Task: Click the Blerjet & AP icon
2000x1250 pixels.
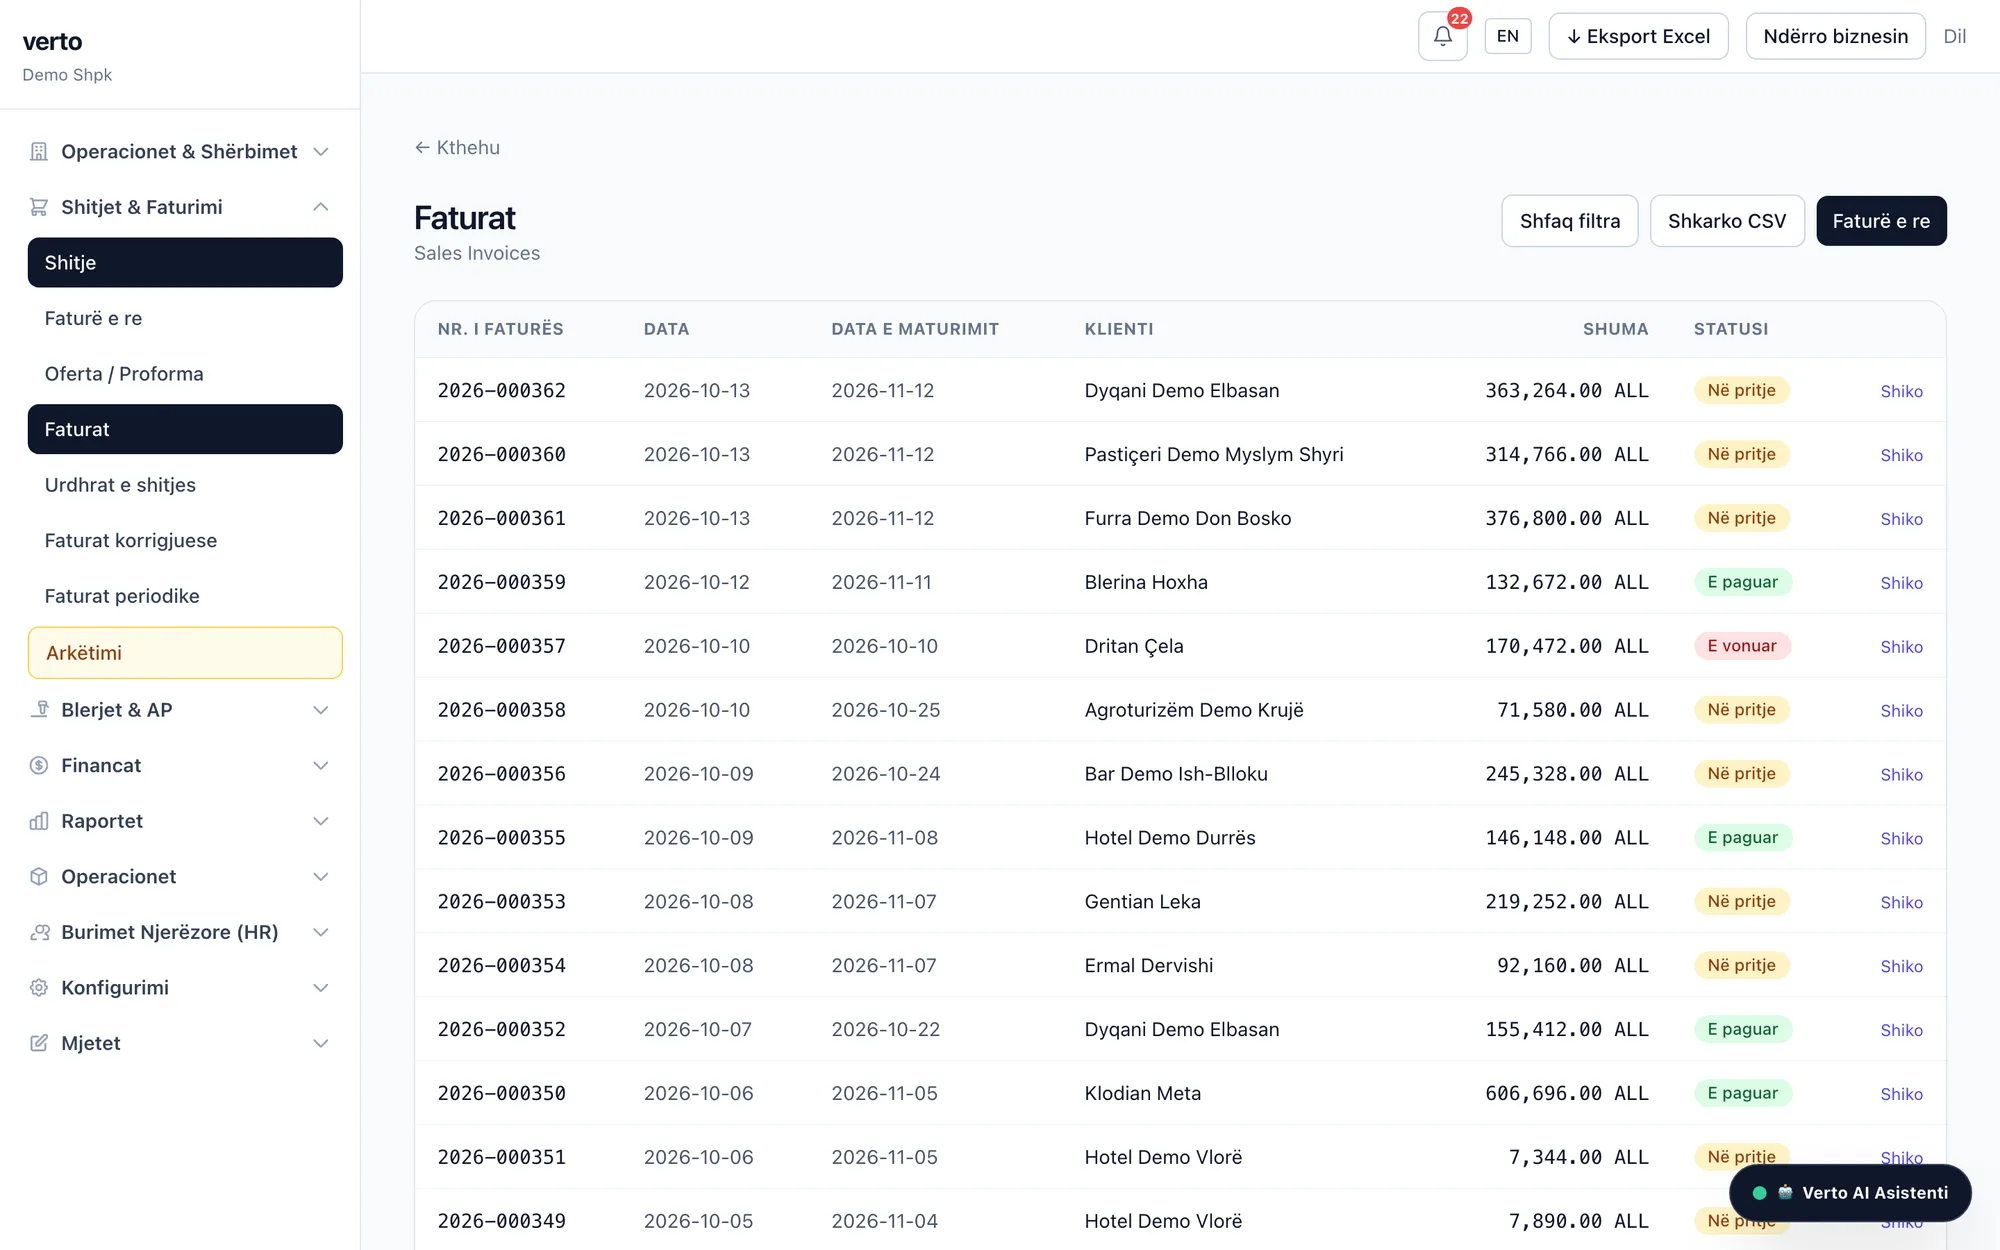Action: click(x=39, y=710)
